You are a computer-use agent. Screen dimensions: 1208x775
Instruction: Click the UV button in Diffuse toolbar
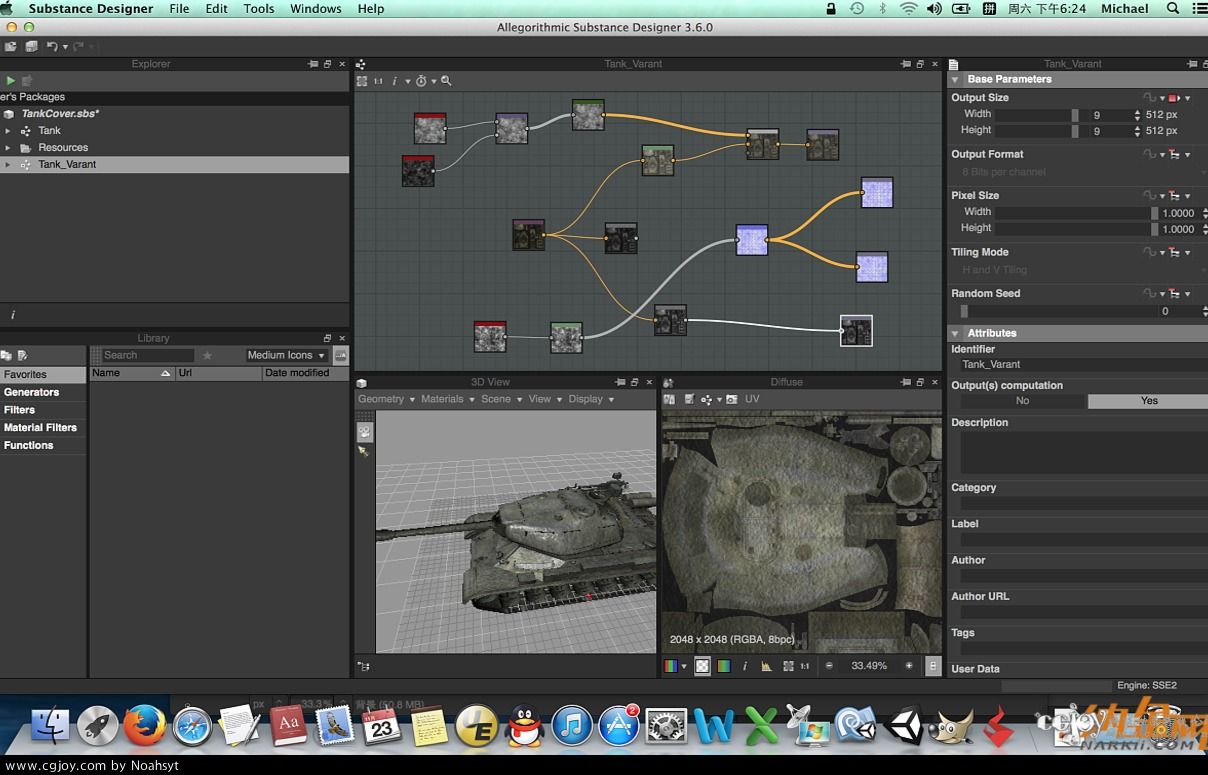pyautogui.click(x=752, y=399)
